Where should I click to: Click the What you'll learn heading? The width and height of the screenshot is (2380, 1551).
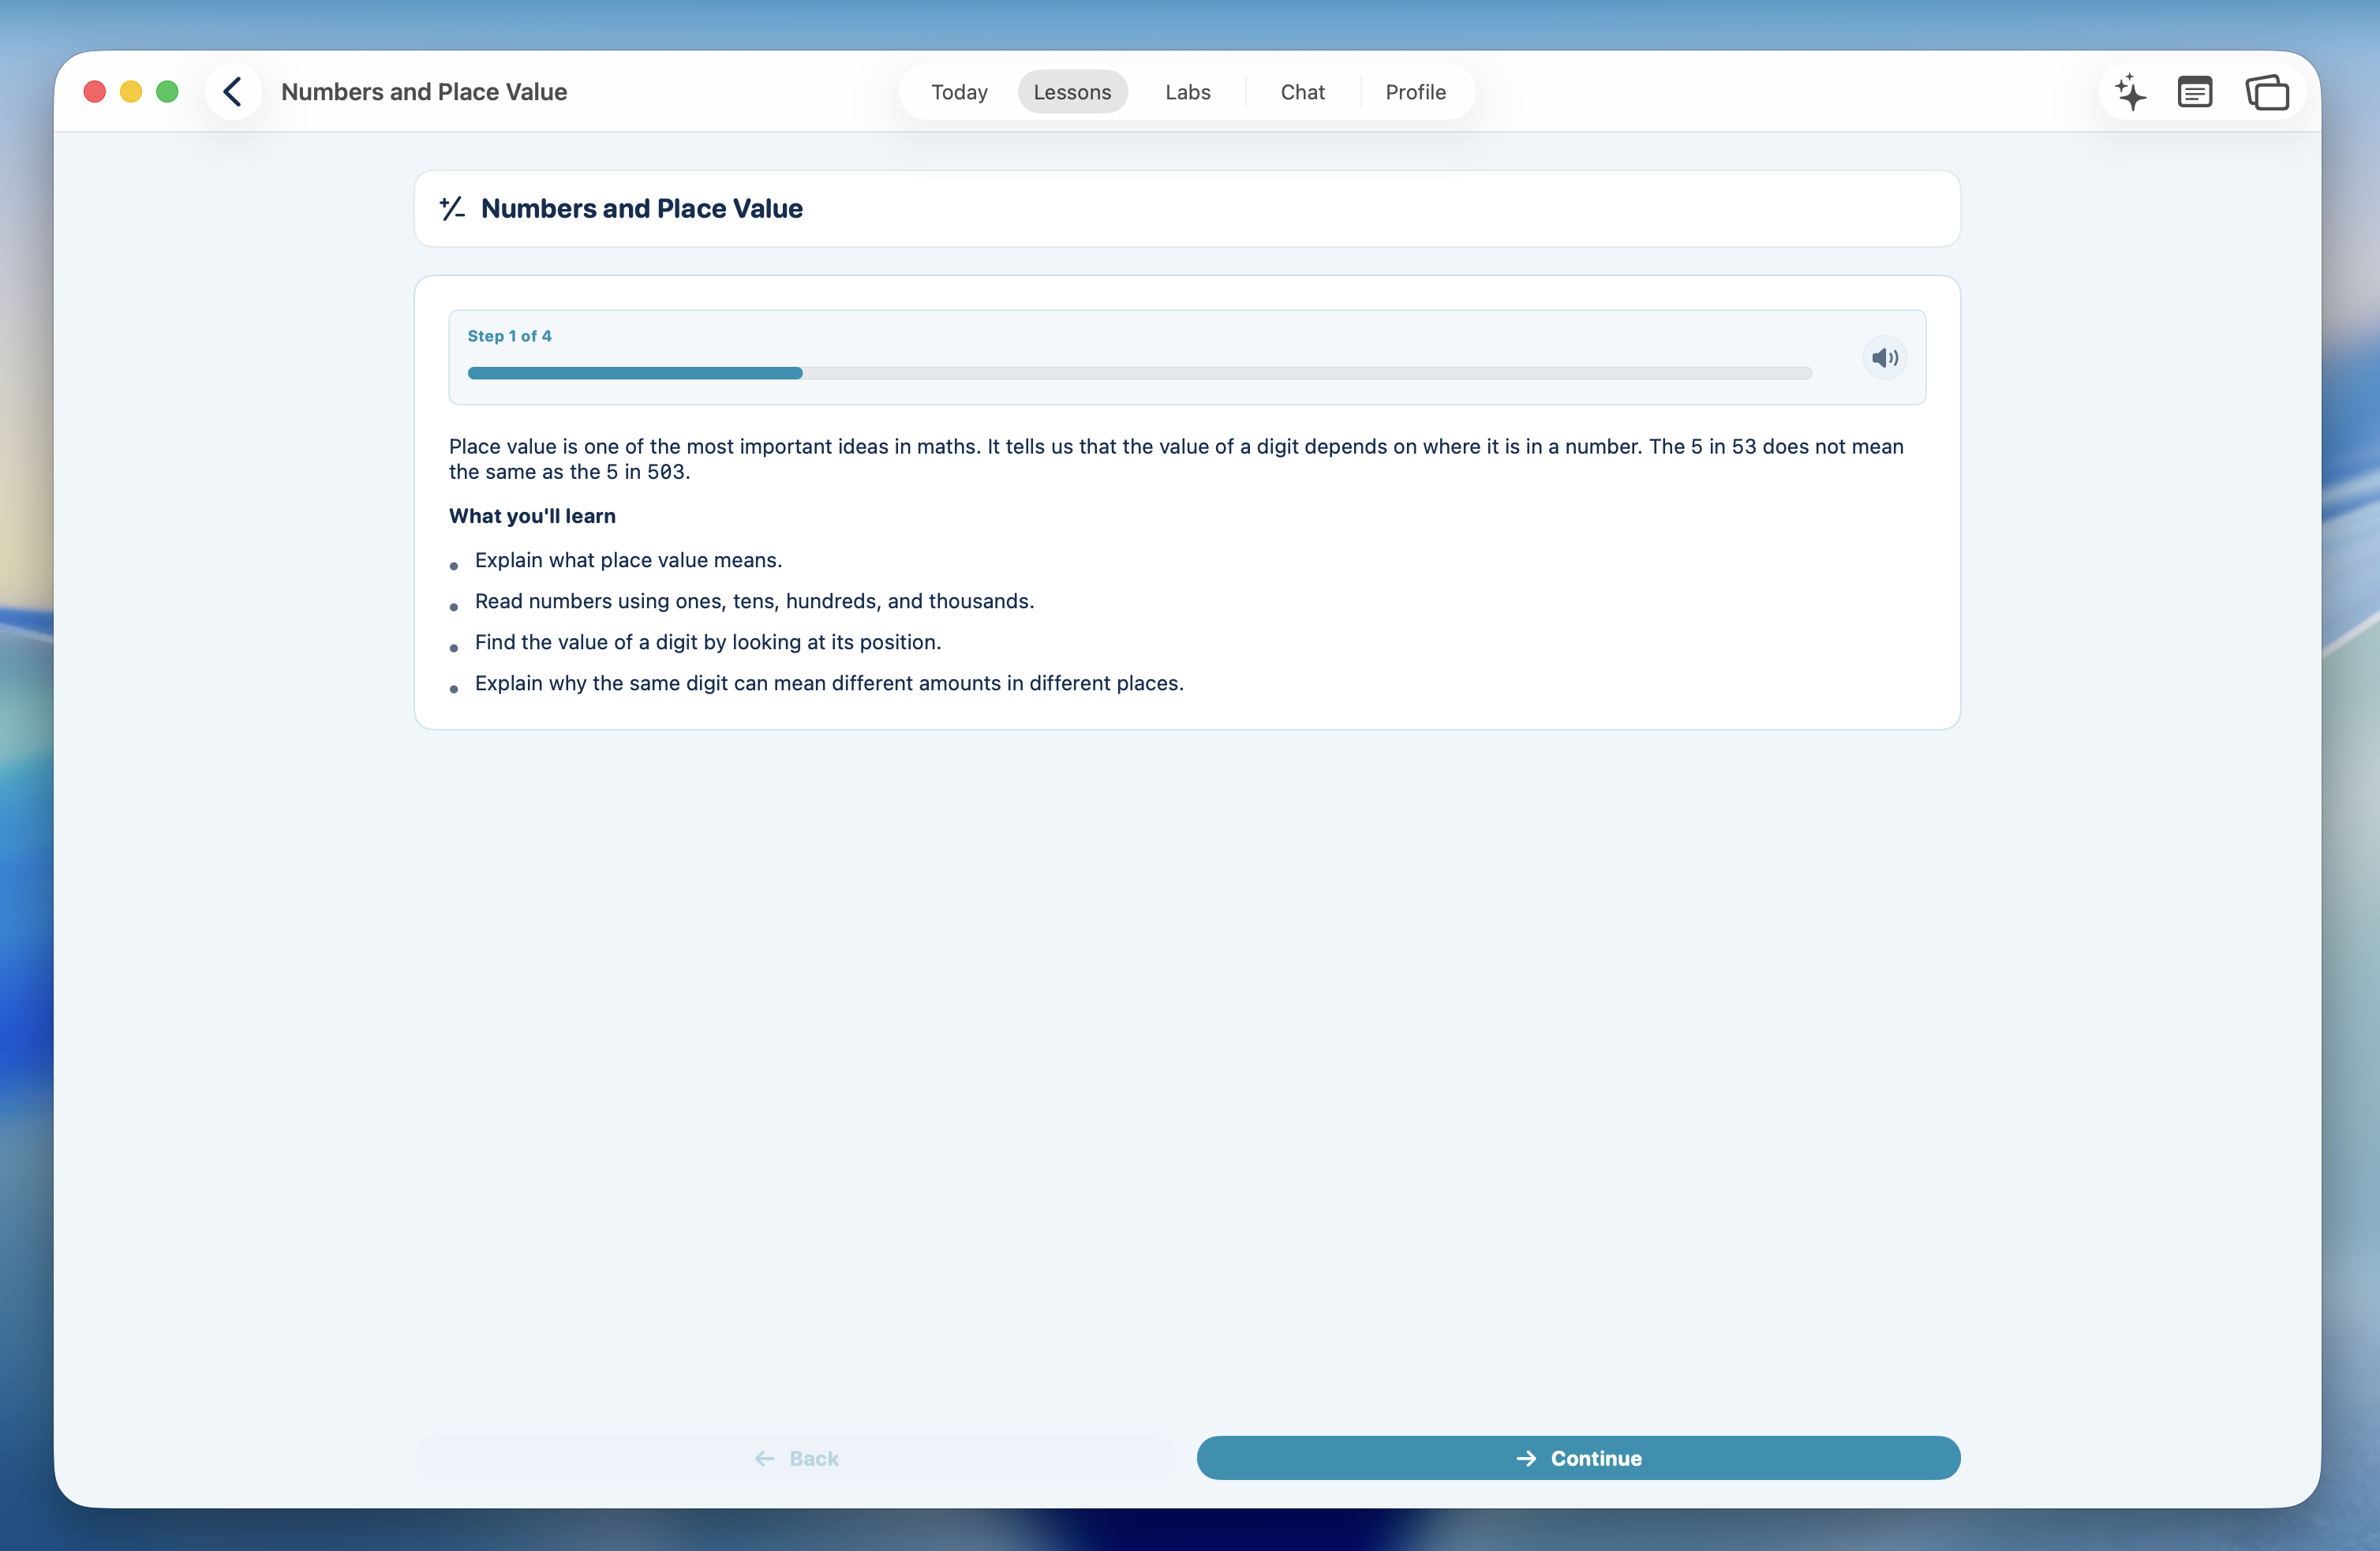[532, 516]
